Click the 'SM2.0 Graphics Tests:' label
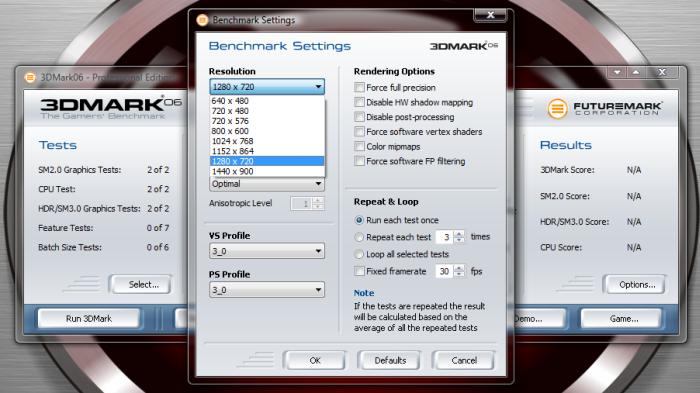Viewport: 700px width, 393px height. (x=79, y=170)
